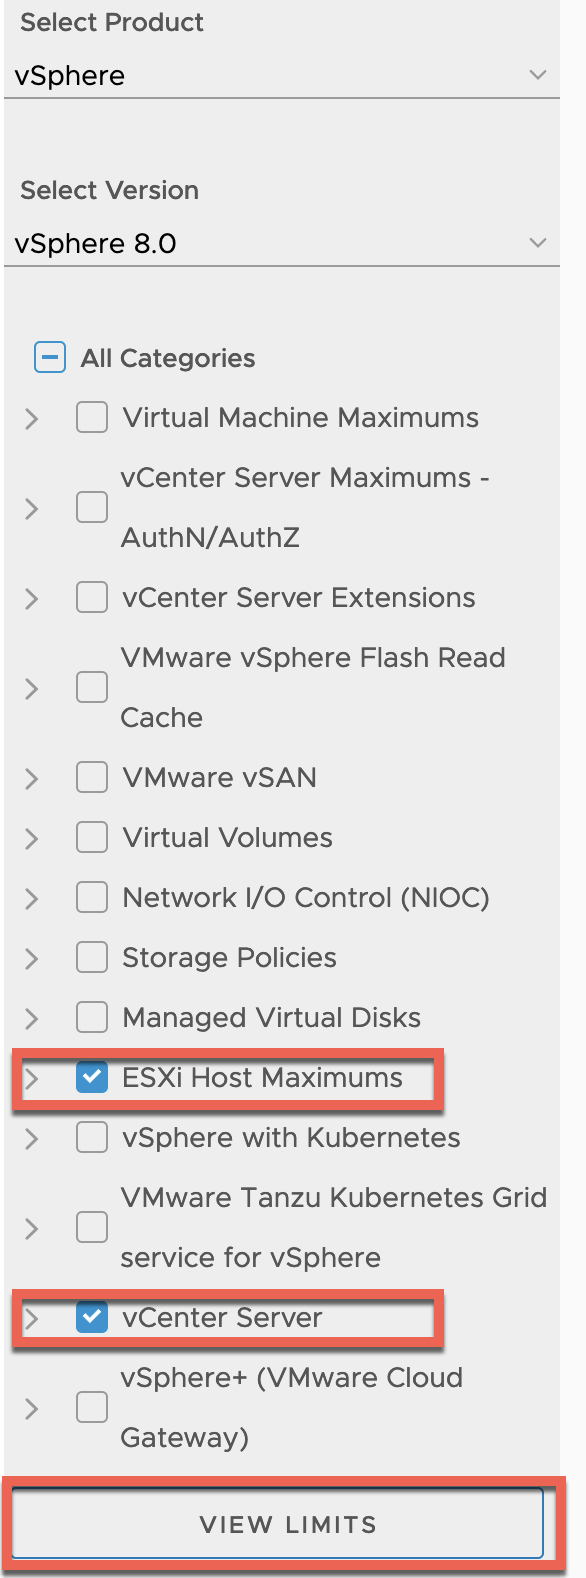Enable the vCenter Server Extensions checkbox

pos(91,597)
